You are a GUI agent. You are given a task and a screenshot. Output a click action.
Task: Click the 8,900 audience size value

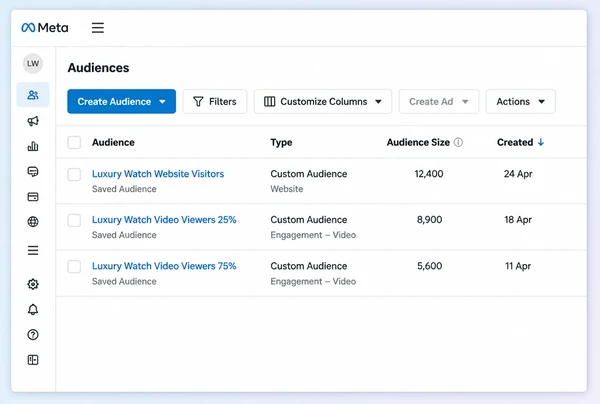click(429, 220)
